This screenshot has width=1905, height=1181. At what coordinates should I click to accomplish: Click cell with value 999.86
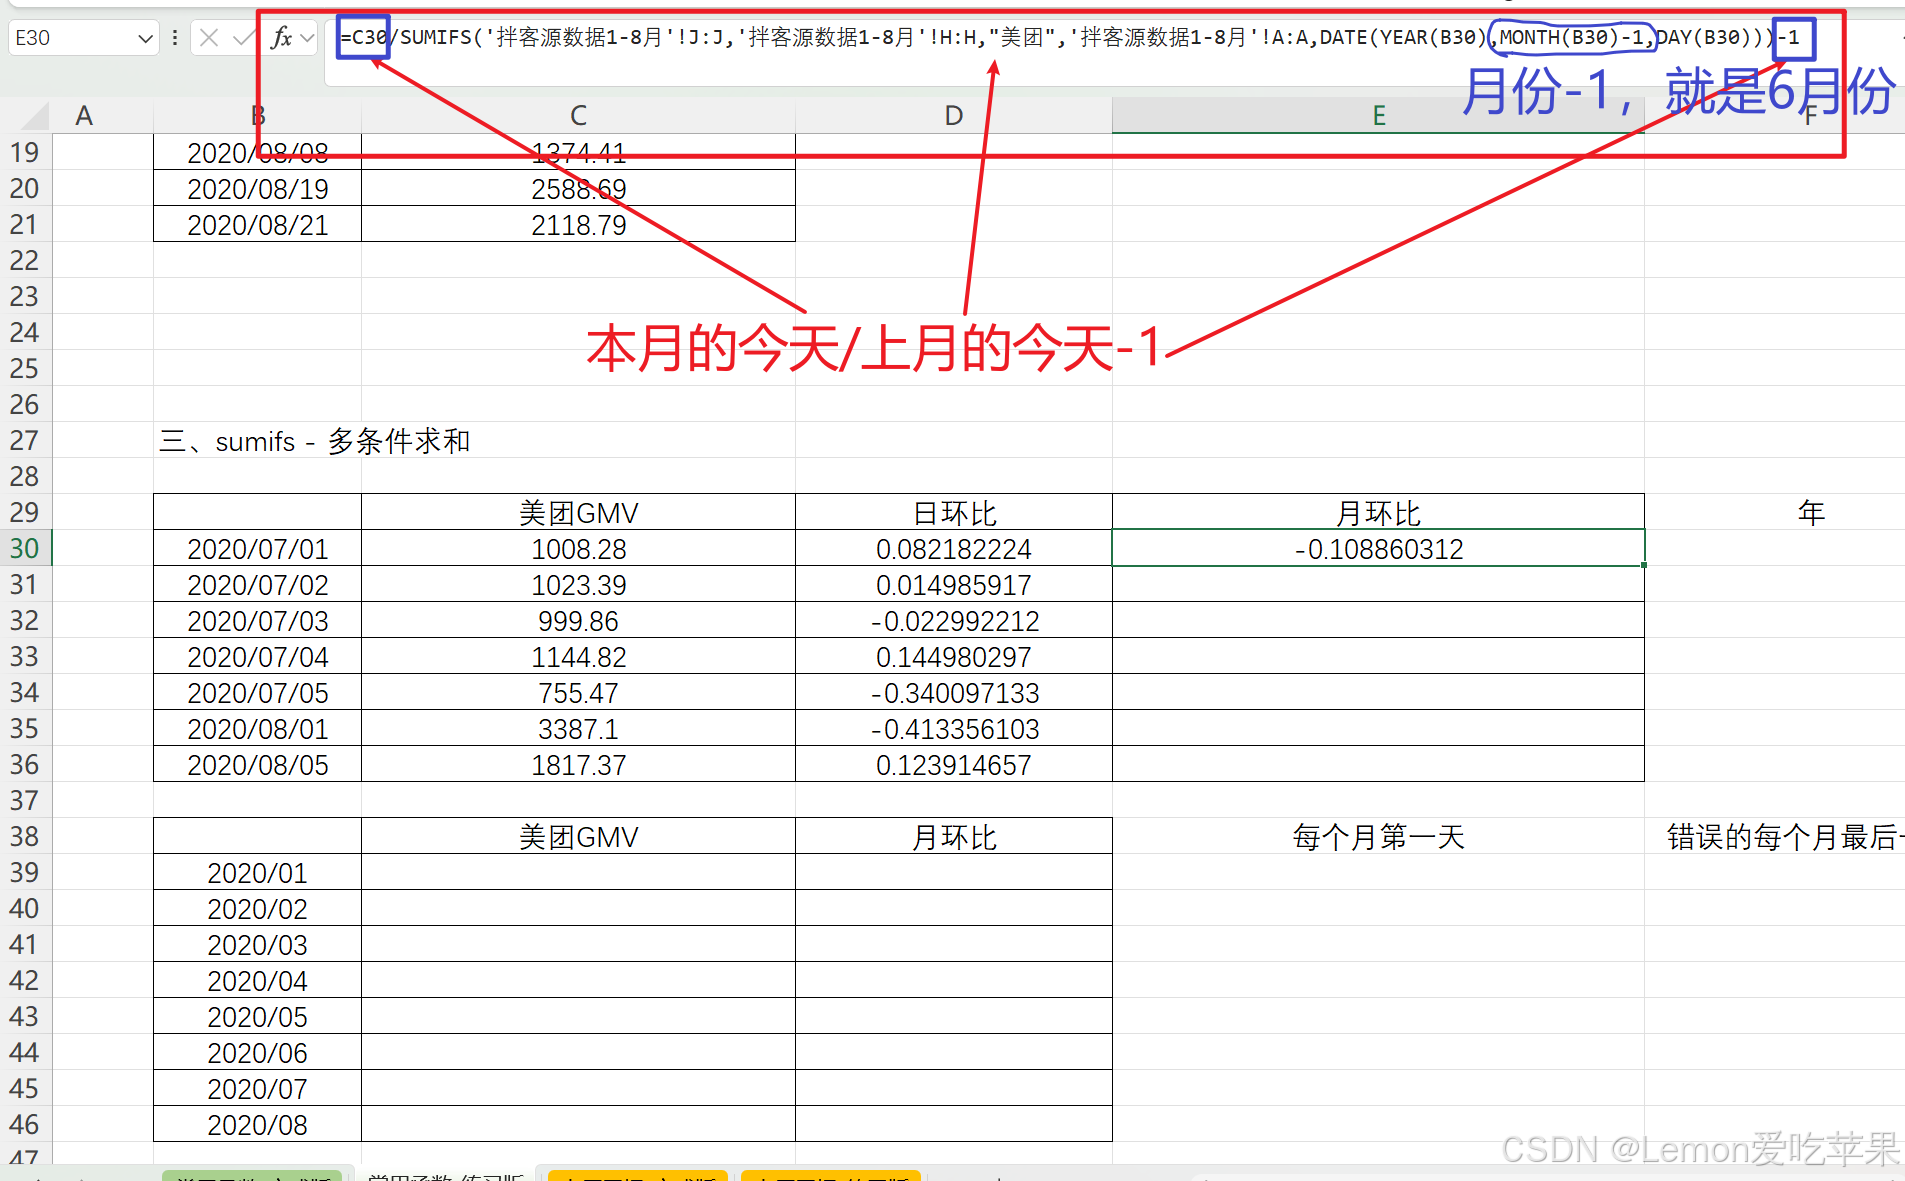coord(578,620)
